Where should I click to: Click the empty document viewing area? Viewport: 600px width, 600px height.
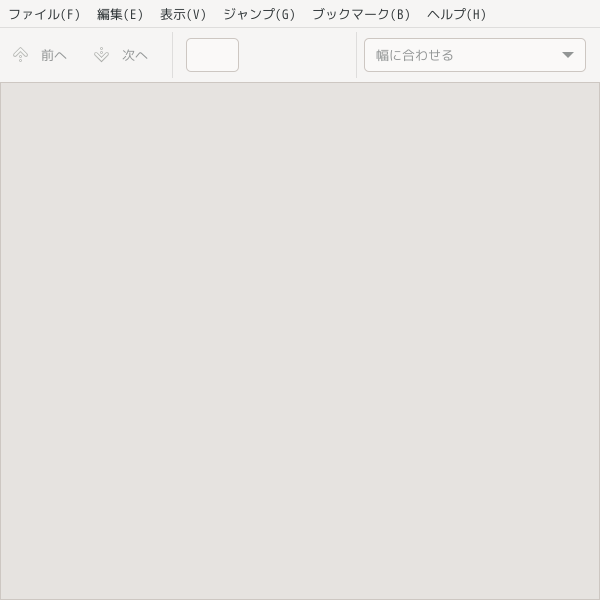pos(300,341)
